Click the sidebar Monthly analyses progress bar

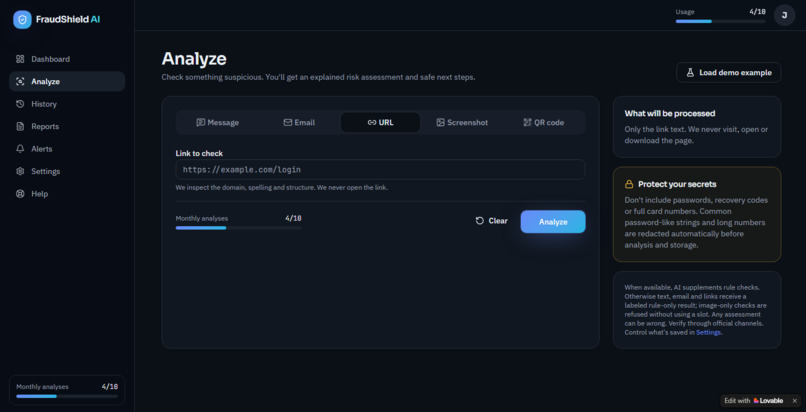point(67,396)
